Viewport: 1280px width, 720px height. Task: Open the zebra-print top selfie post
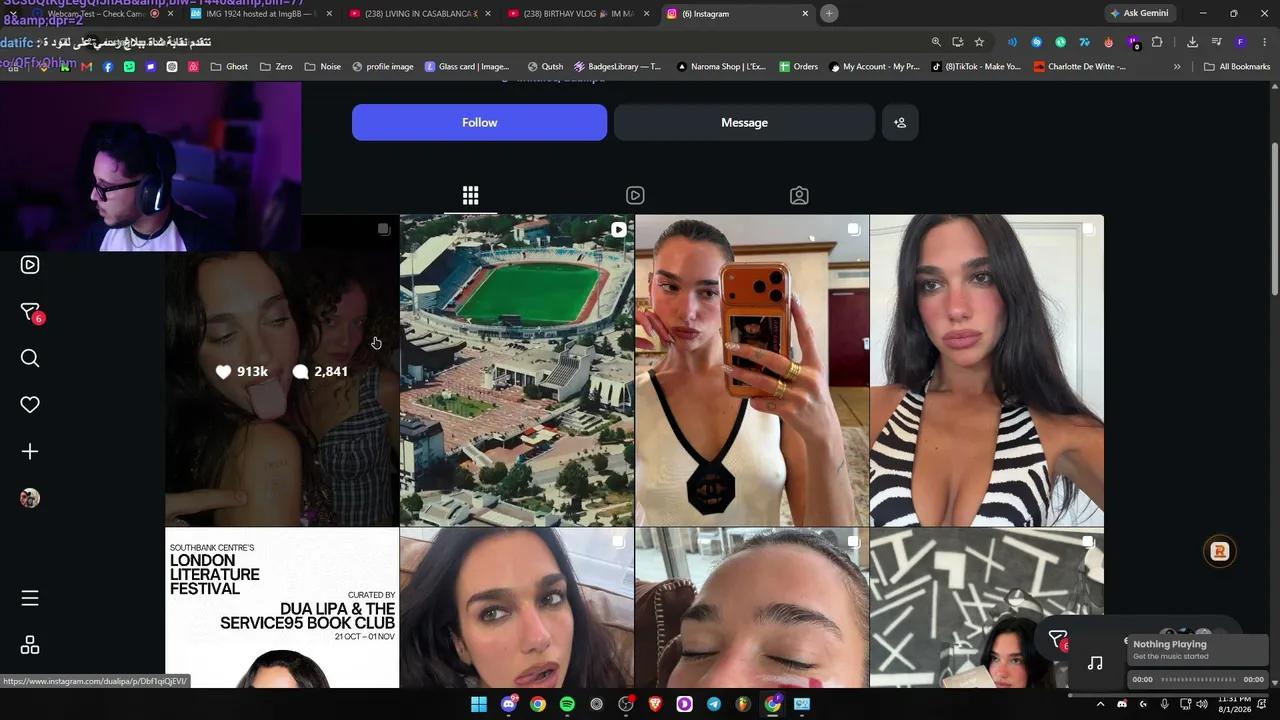tap(987, 370)
